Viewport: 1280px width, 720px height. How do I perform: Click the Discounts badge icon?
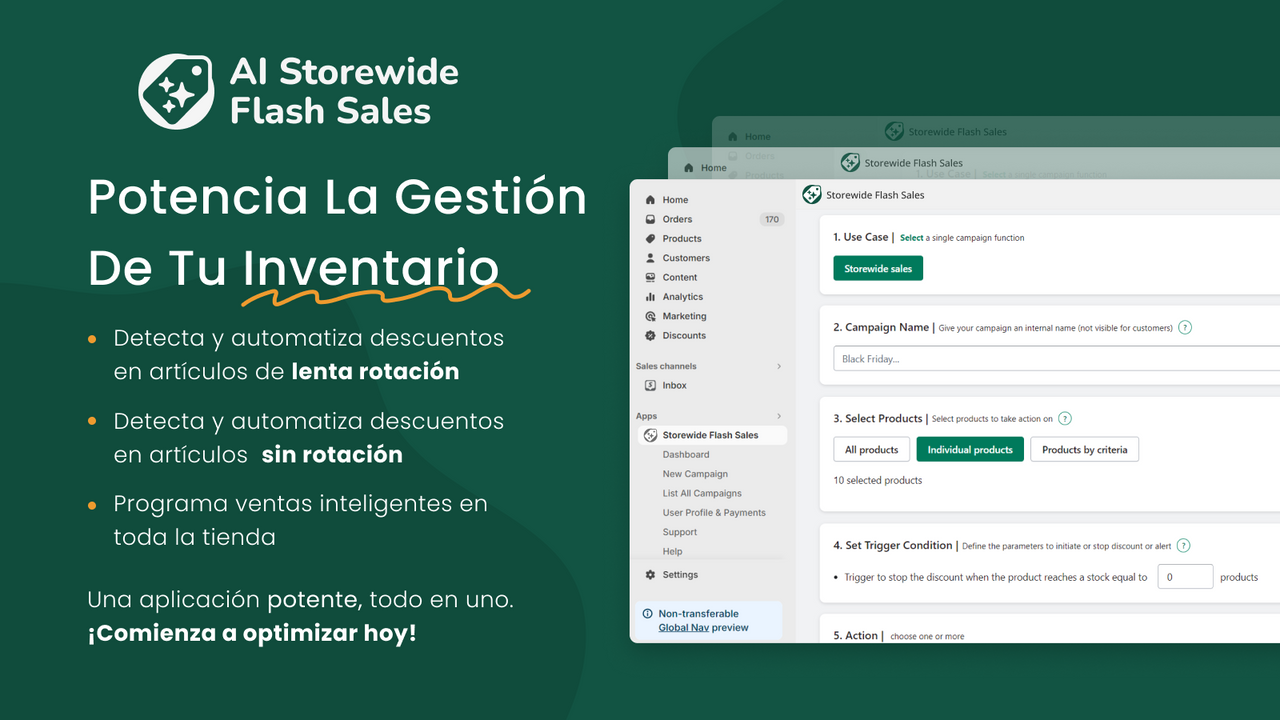(651, 336)
